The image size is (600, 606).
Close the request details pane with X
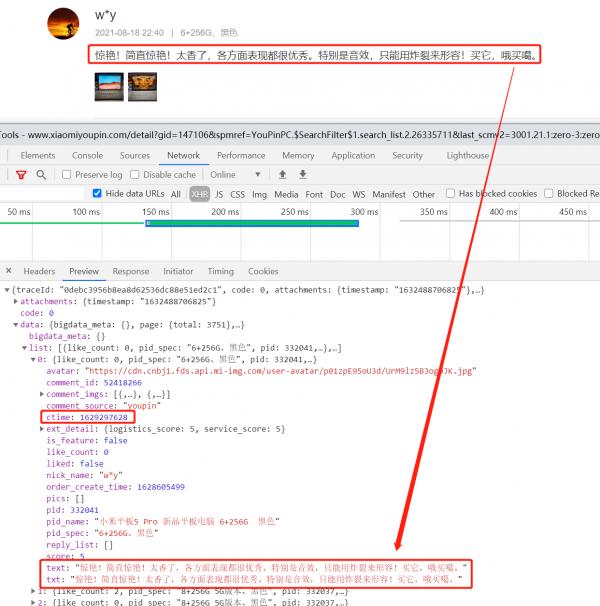pos(7,271)
